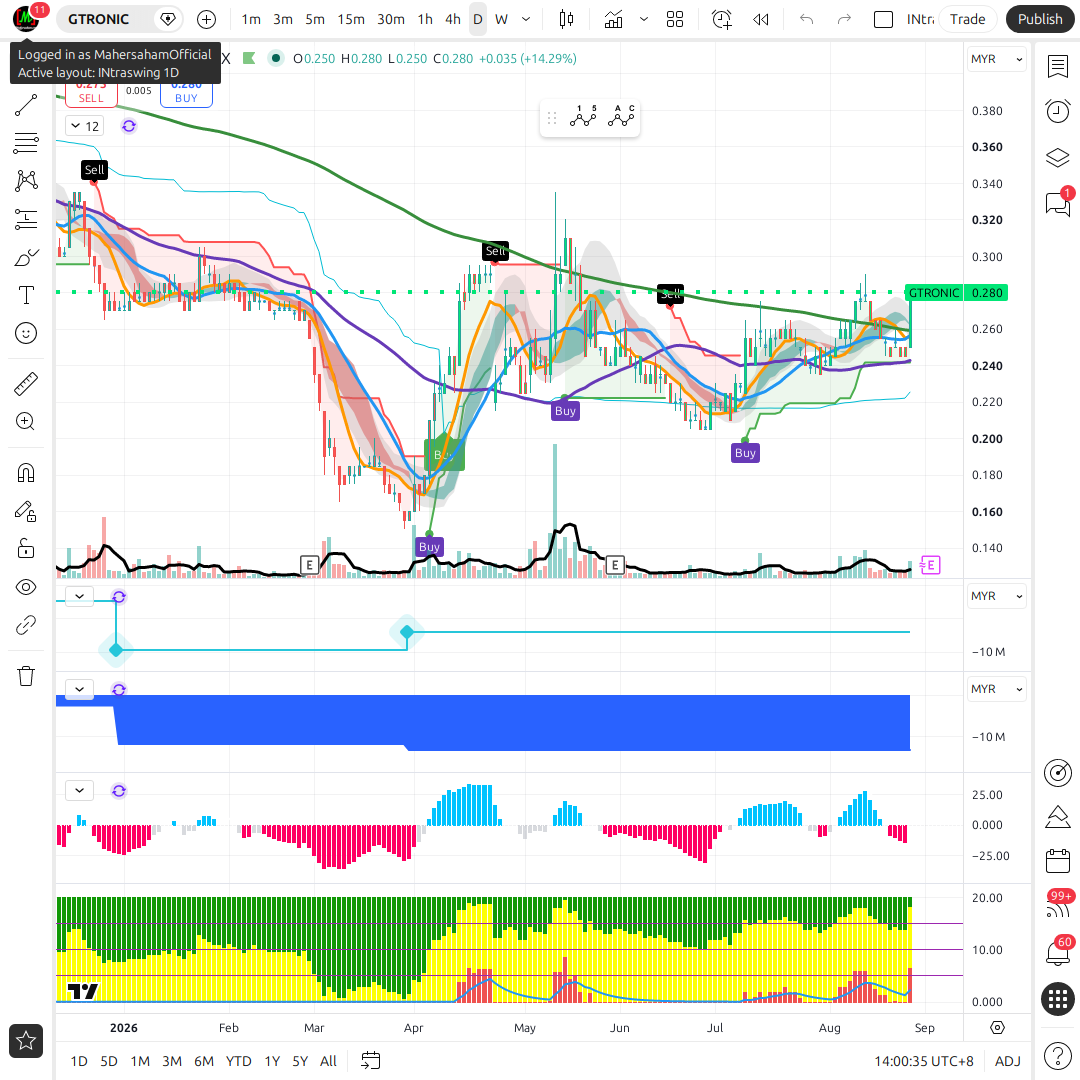Open the forecasting and measurement tools
The width and height of the screenshot is (1080, 1080).
(x=26, y=219)
